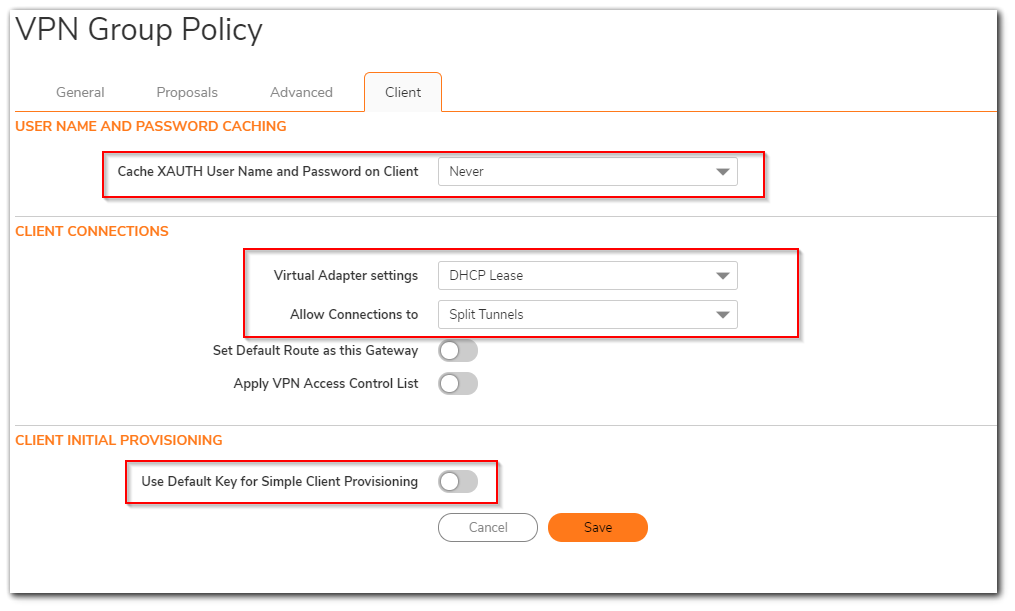This screenshot has height=611, width=1015.
Task: Click the Allow Connections to label text
Action: [x=354, y=314]
